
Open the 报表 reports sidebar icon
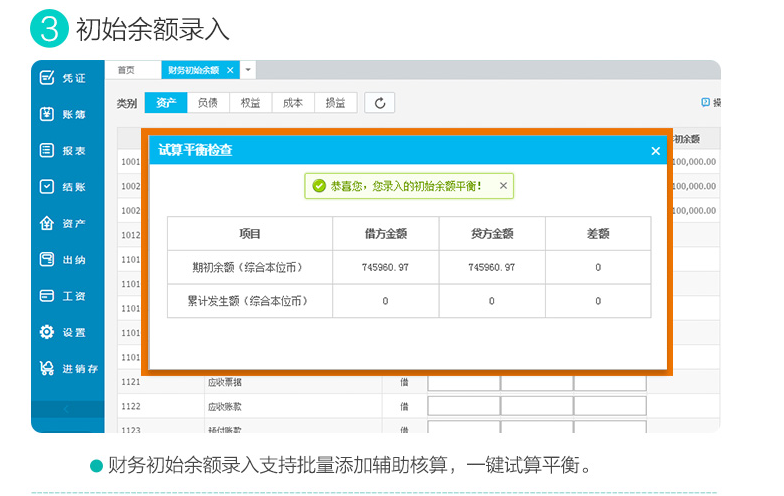[47, 150]
